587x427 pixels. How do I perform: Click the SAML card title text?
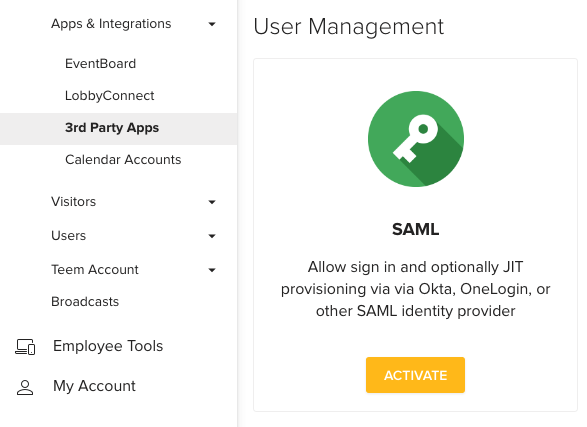pos(416,229)
